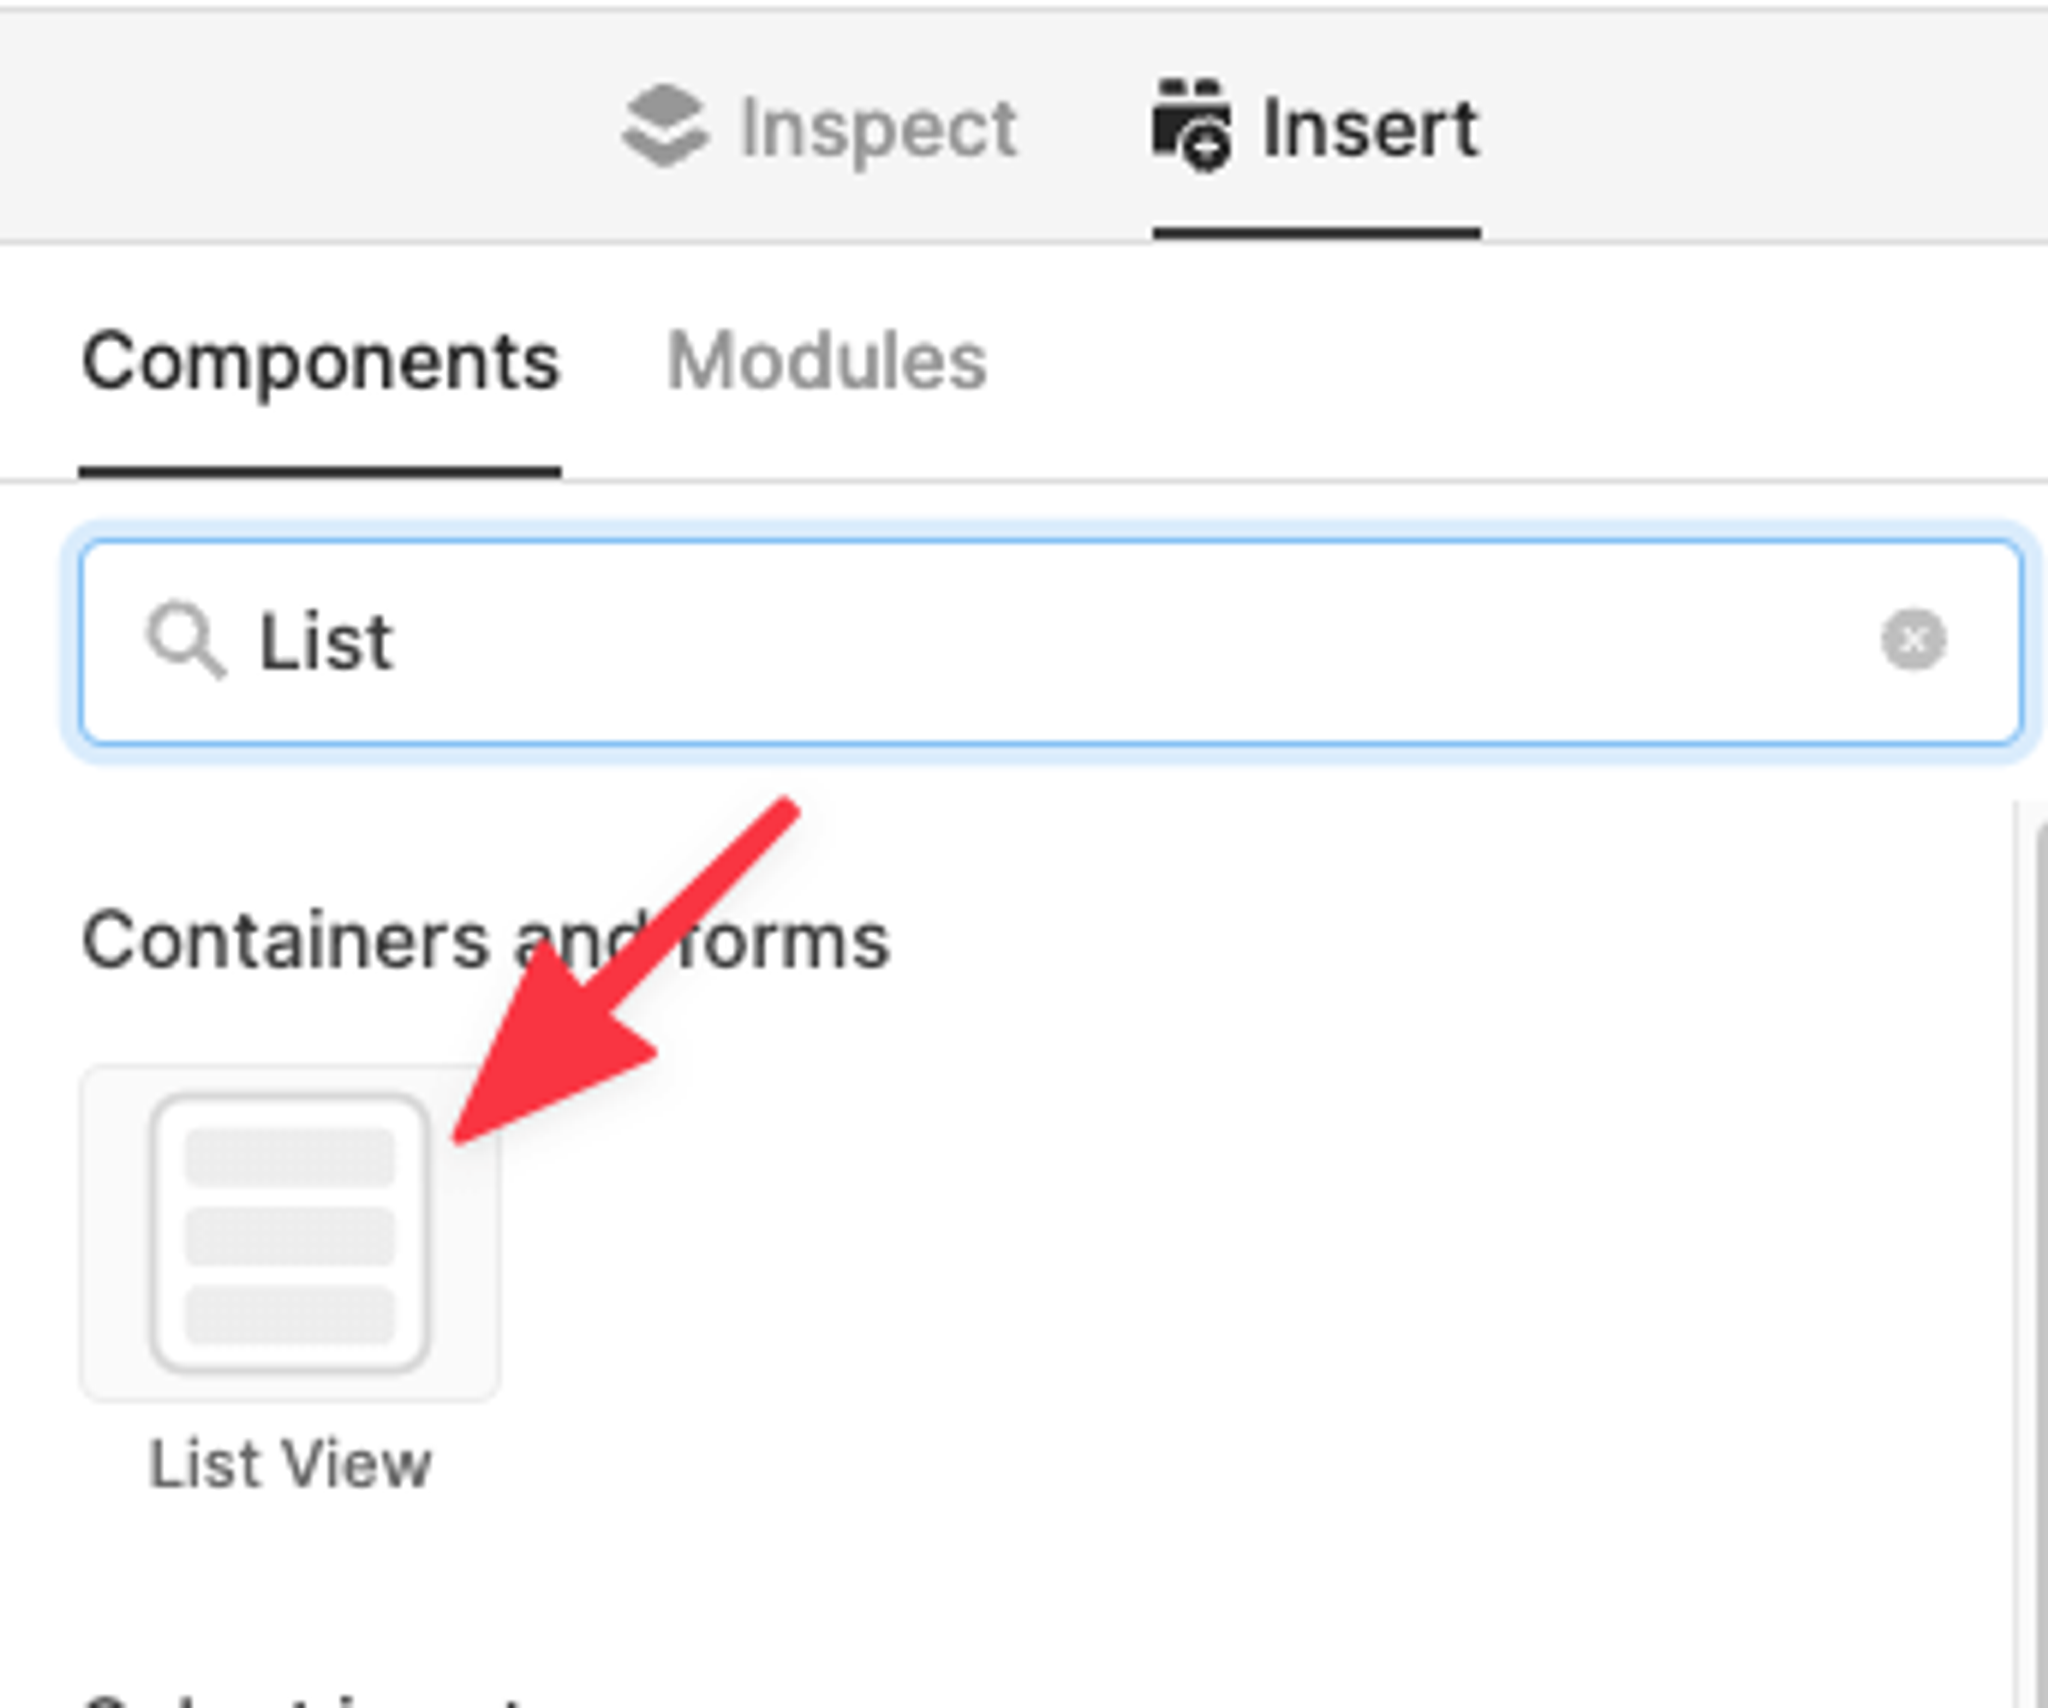Click the vertical scrollbar of component list
The width and height of the screenshot is (2048, 1708).
point(2040,1250)
